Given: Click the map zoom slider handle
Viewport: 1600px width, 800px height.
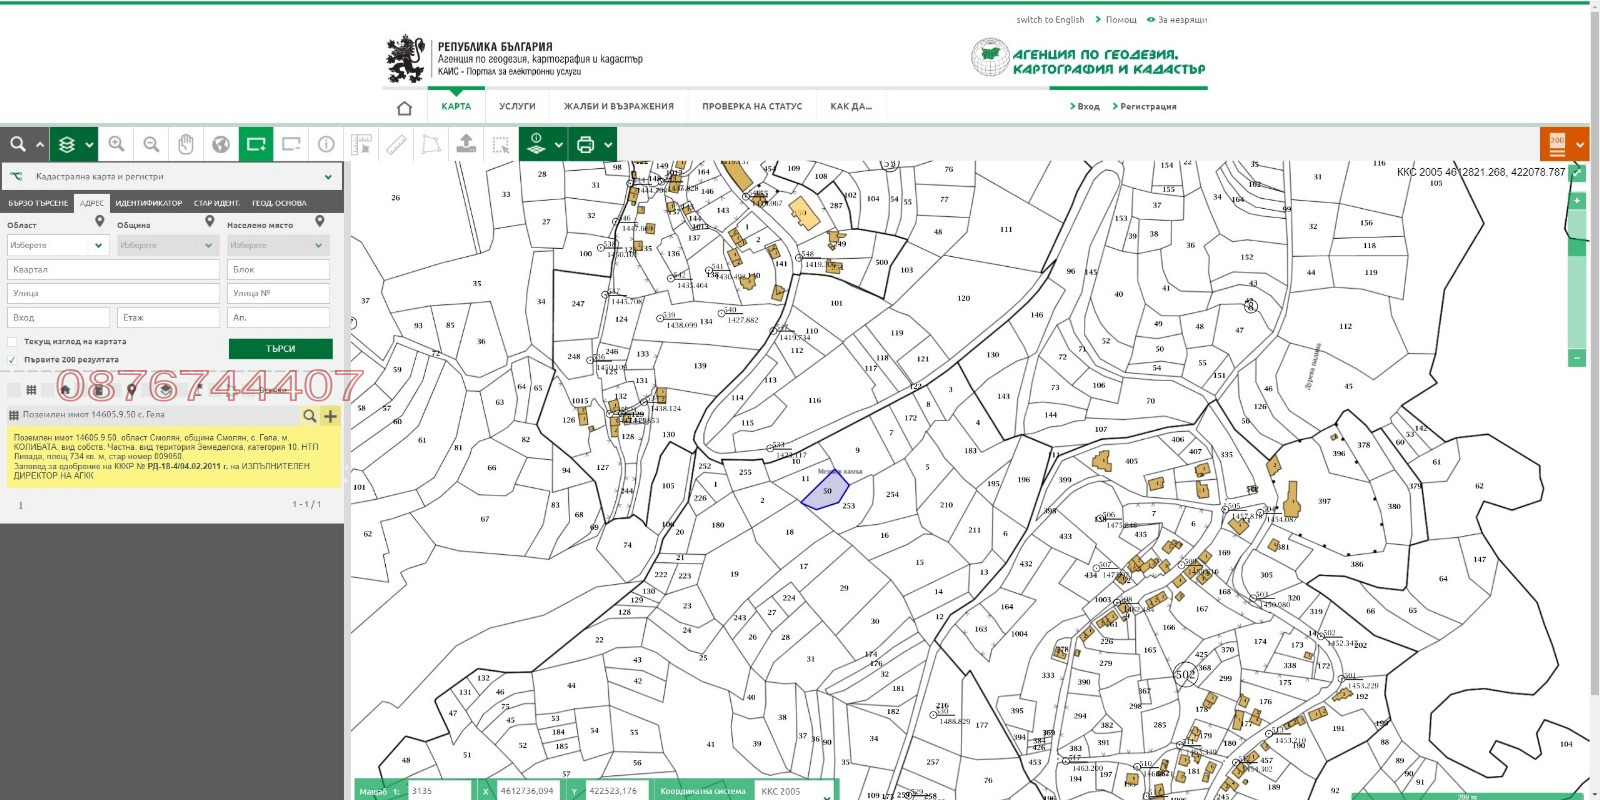Looking at the screenshot, I should click(1577, 247).
